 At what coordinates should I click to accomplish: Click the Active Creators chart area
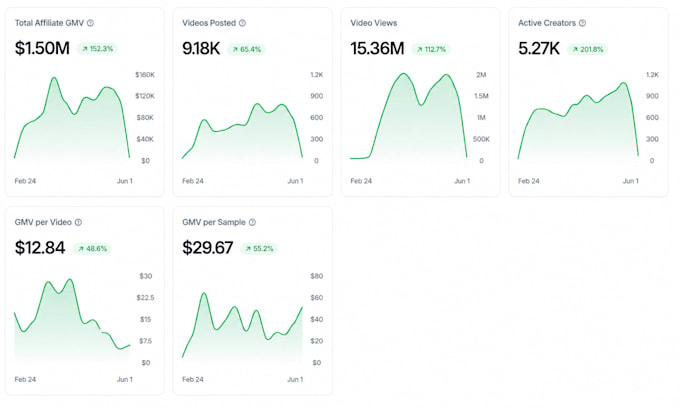pyautogui.click(x=578, y=121)
